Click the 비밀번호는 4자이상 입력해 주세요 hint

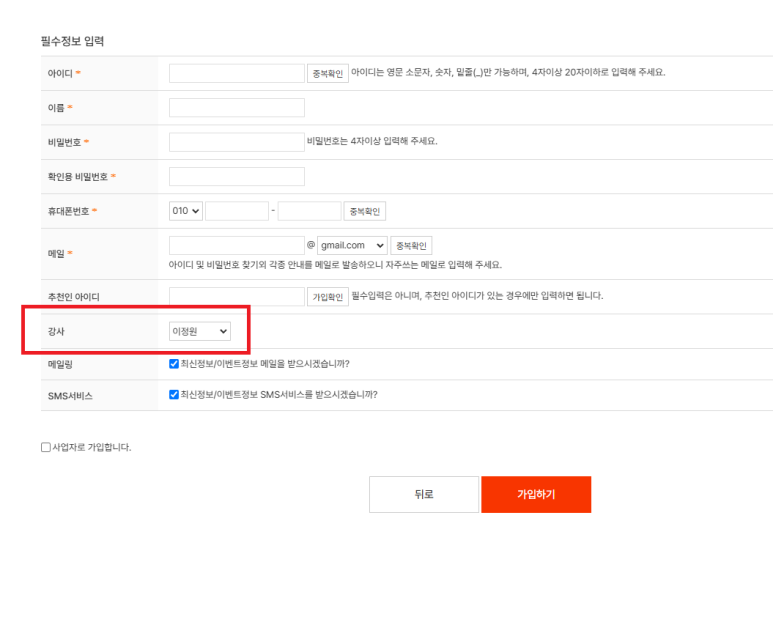coord(372,141)
